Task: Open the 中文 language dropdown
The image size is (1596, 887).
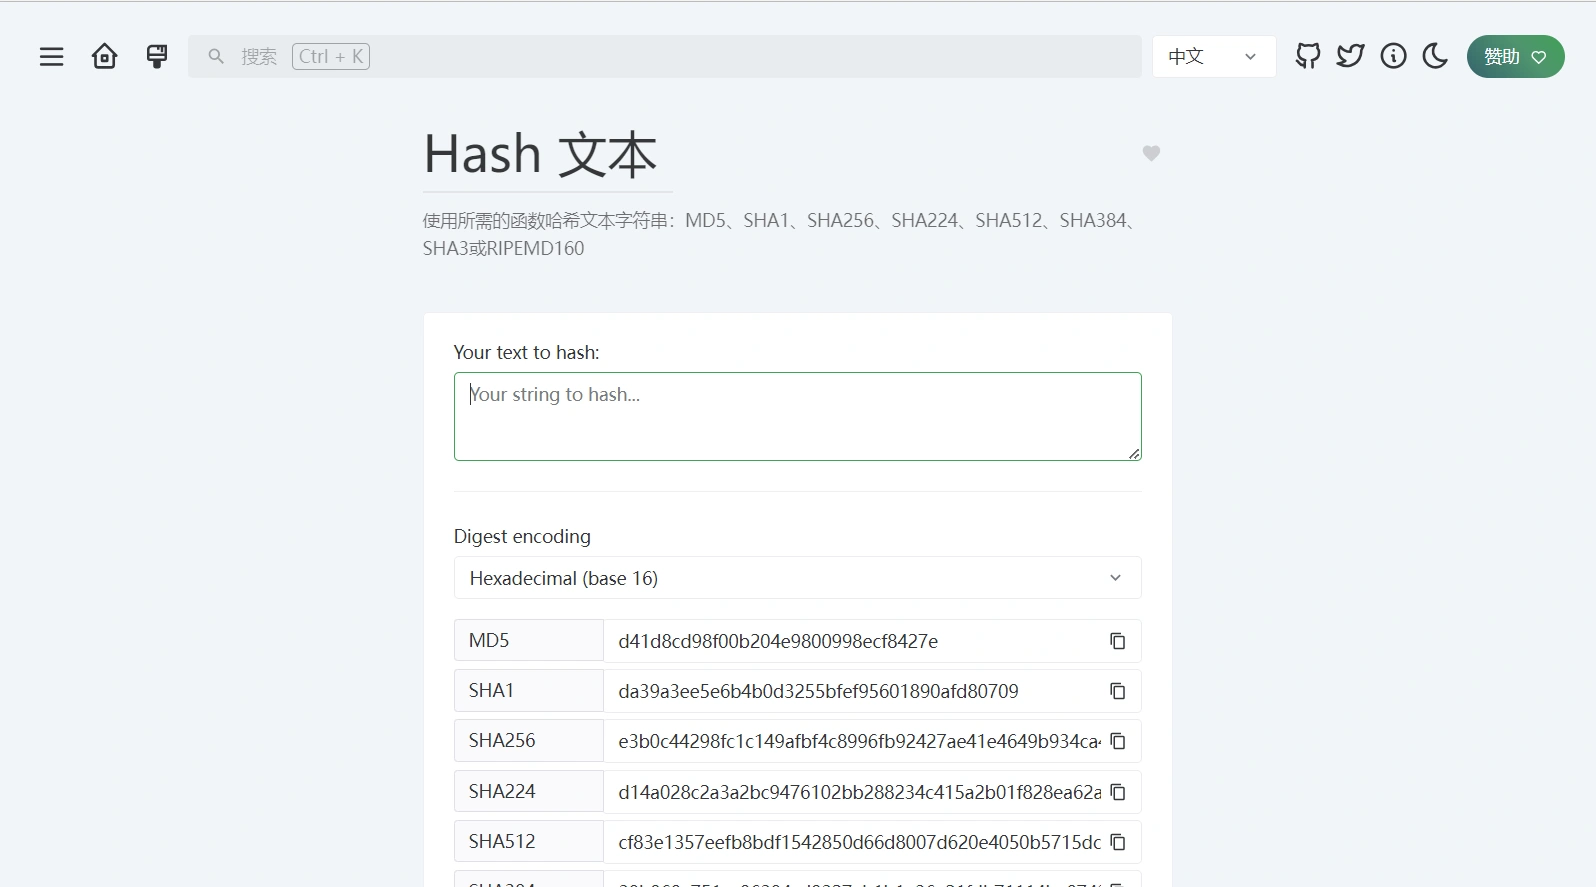Action: coord(1213,57)
